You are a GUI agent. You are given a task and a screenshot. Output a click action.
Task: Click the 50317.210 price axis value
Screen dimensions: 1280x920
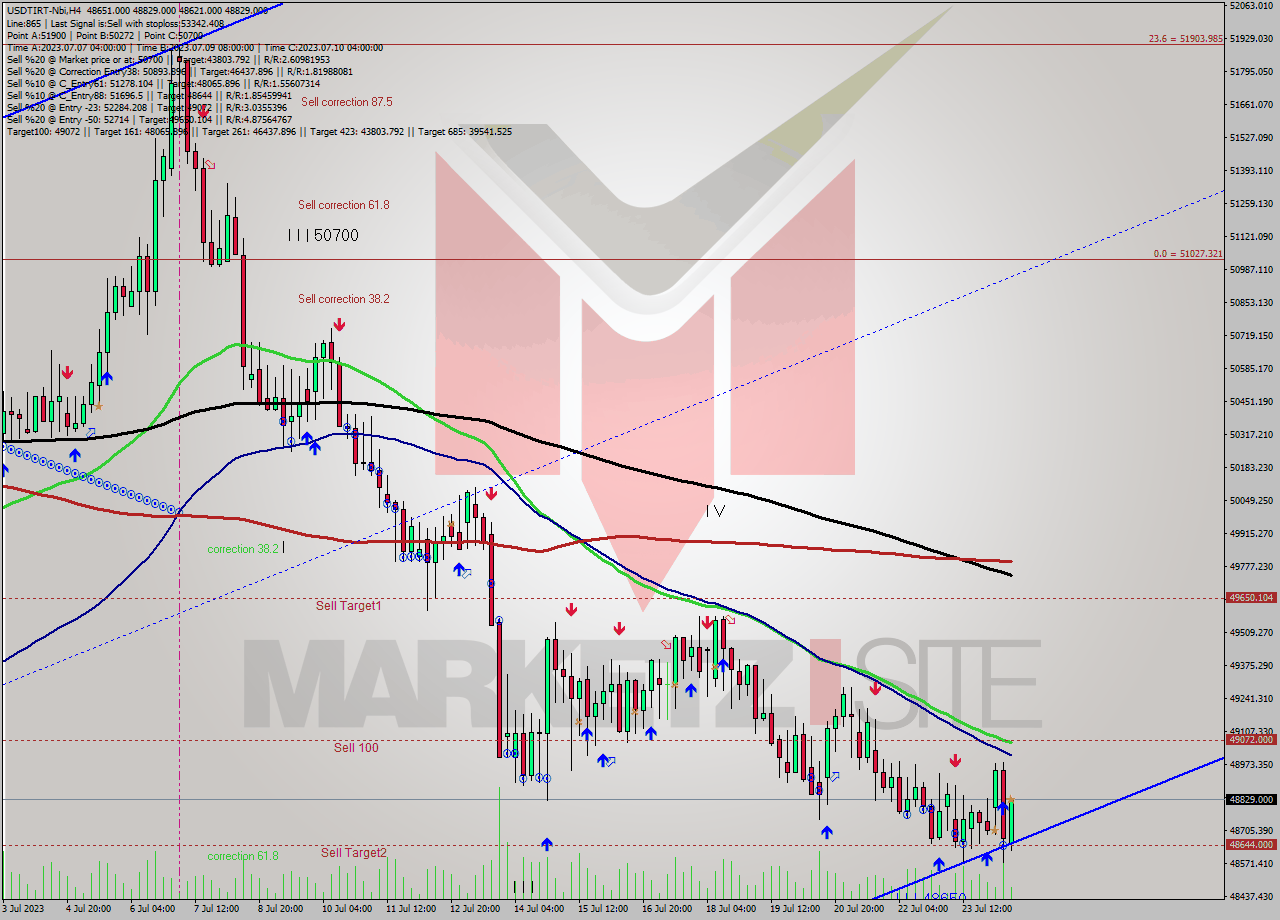click(1251, 434)
